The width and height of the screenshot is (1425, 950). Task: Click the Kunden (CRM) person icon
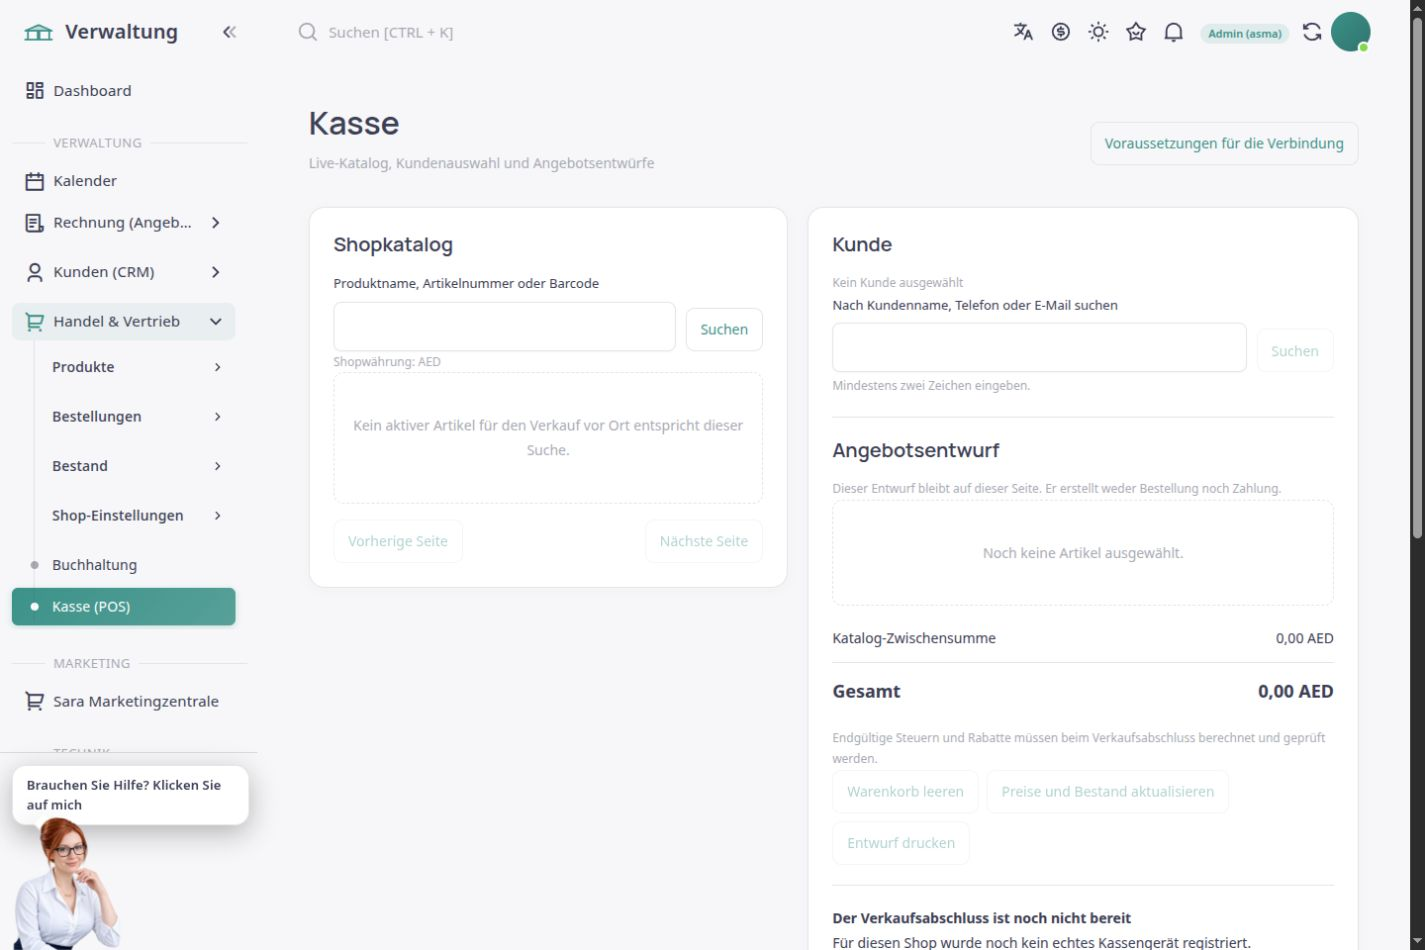(x=35, y=272)
